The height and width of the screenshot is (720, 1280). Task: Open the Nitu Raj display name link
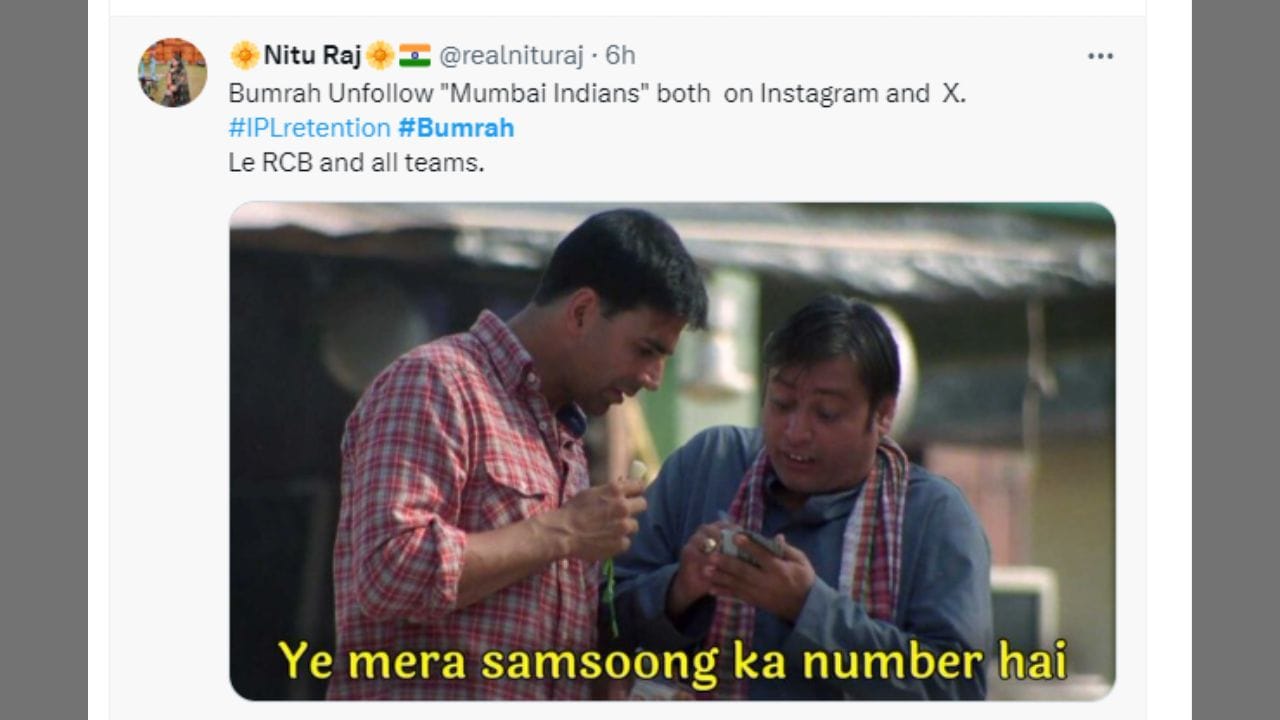tap(312, 55)
